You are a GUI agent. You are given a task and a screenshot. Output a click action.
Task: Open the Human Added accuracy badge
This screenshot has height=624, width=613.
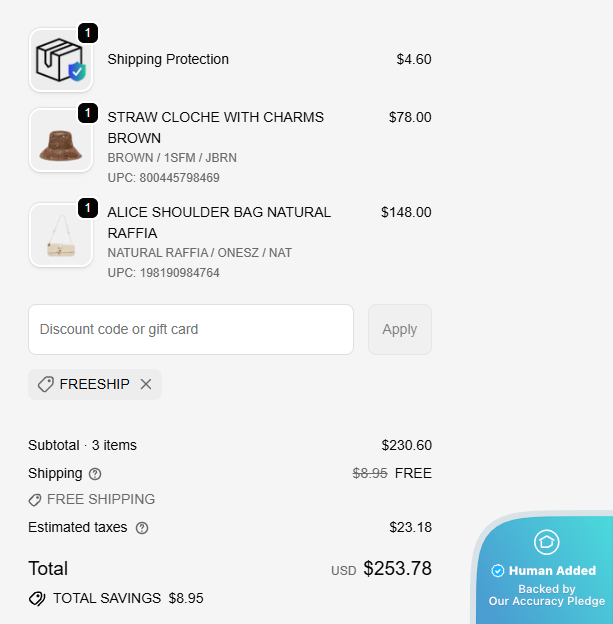click(544, 569)
